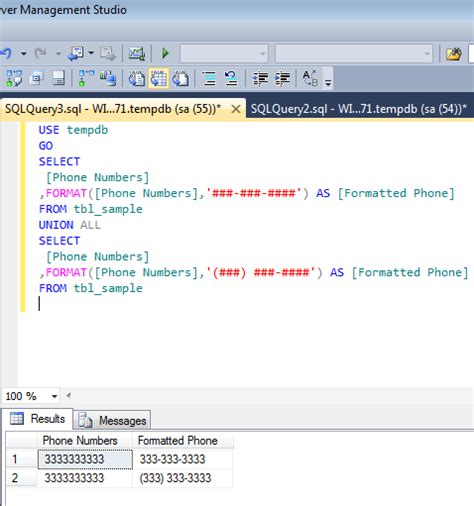The width and height of the screenshot is (474, 506).
Task: Click the Management Studio title bar text
Action: pos(63,10)
